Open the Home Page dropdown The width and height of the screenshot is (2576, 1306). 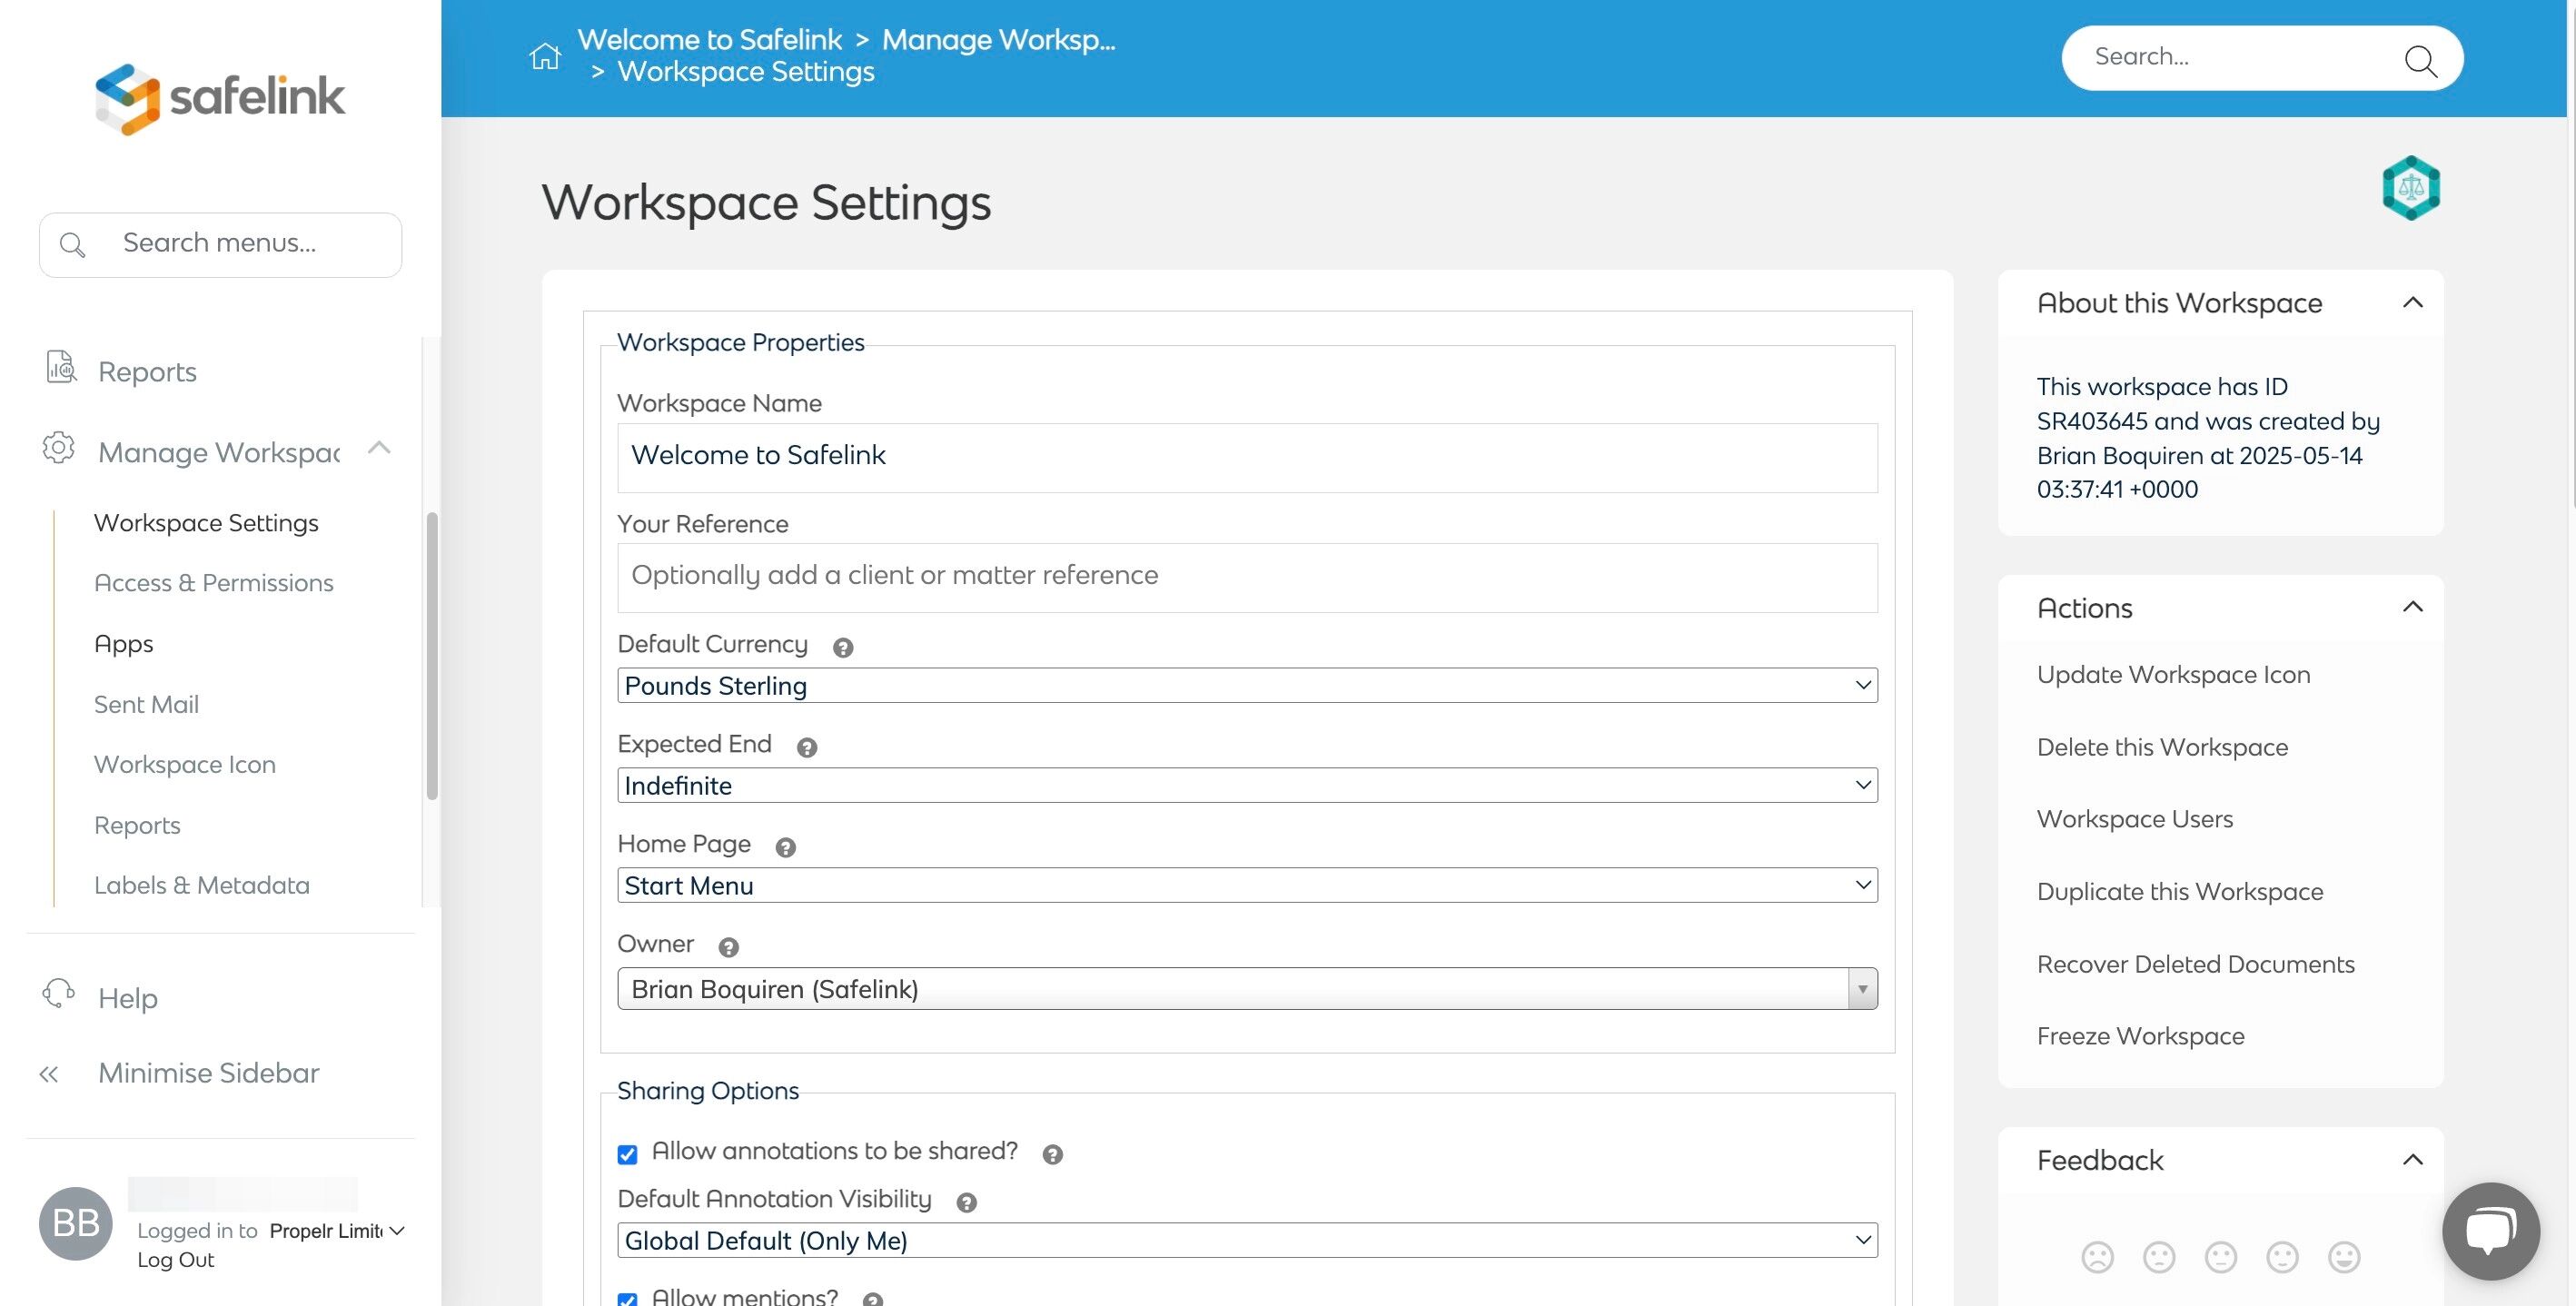[1246, 886]
